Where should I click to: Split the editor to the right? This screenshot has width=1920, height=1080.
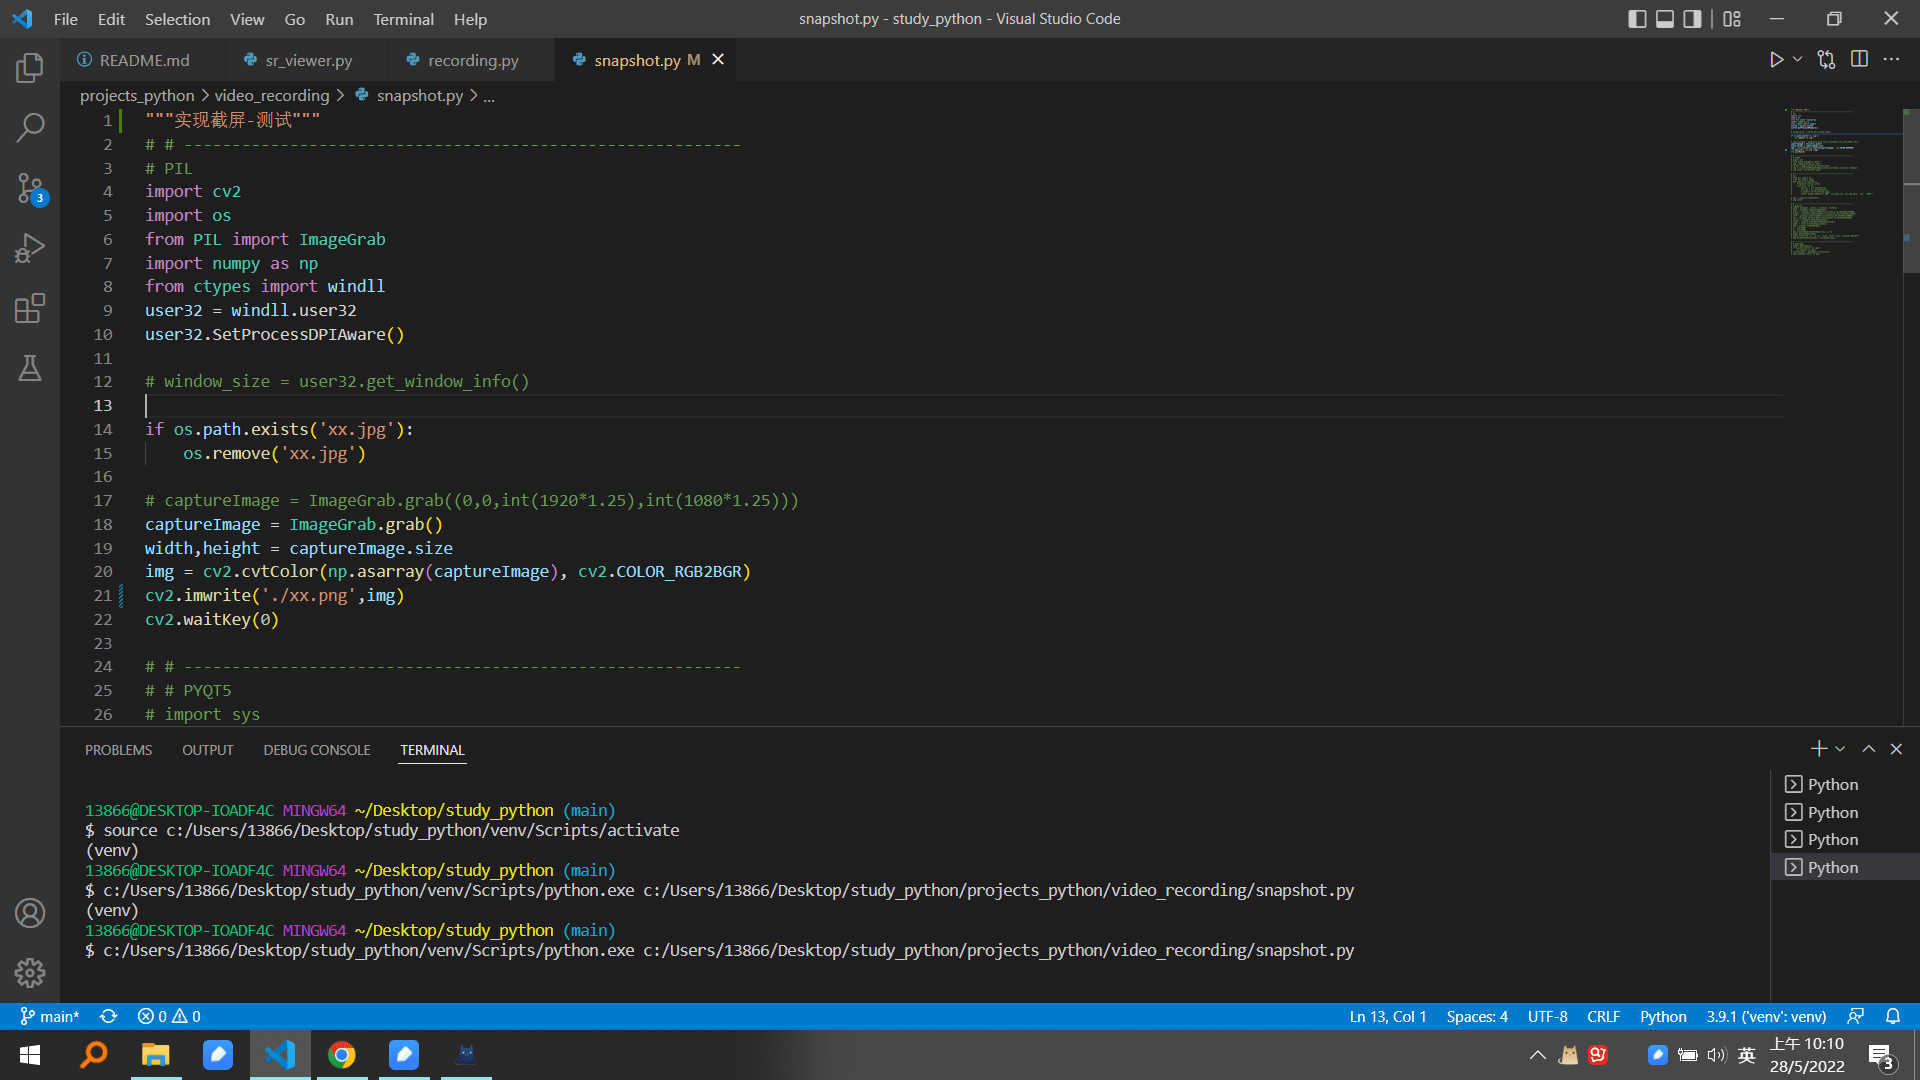click(x=1859, y=60)
